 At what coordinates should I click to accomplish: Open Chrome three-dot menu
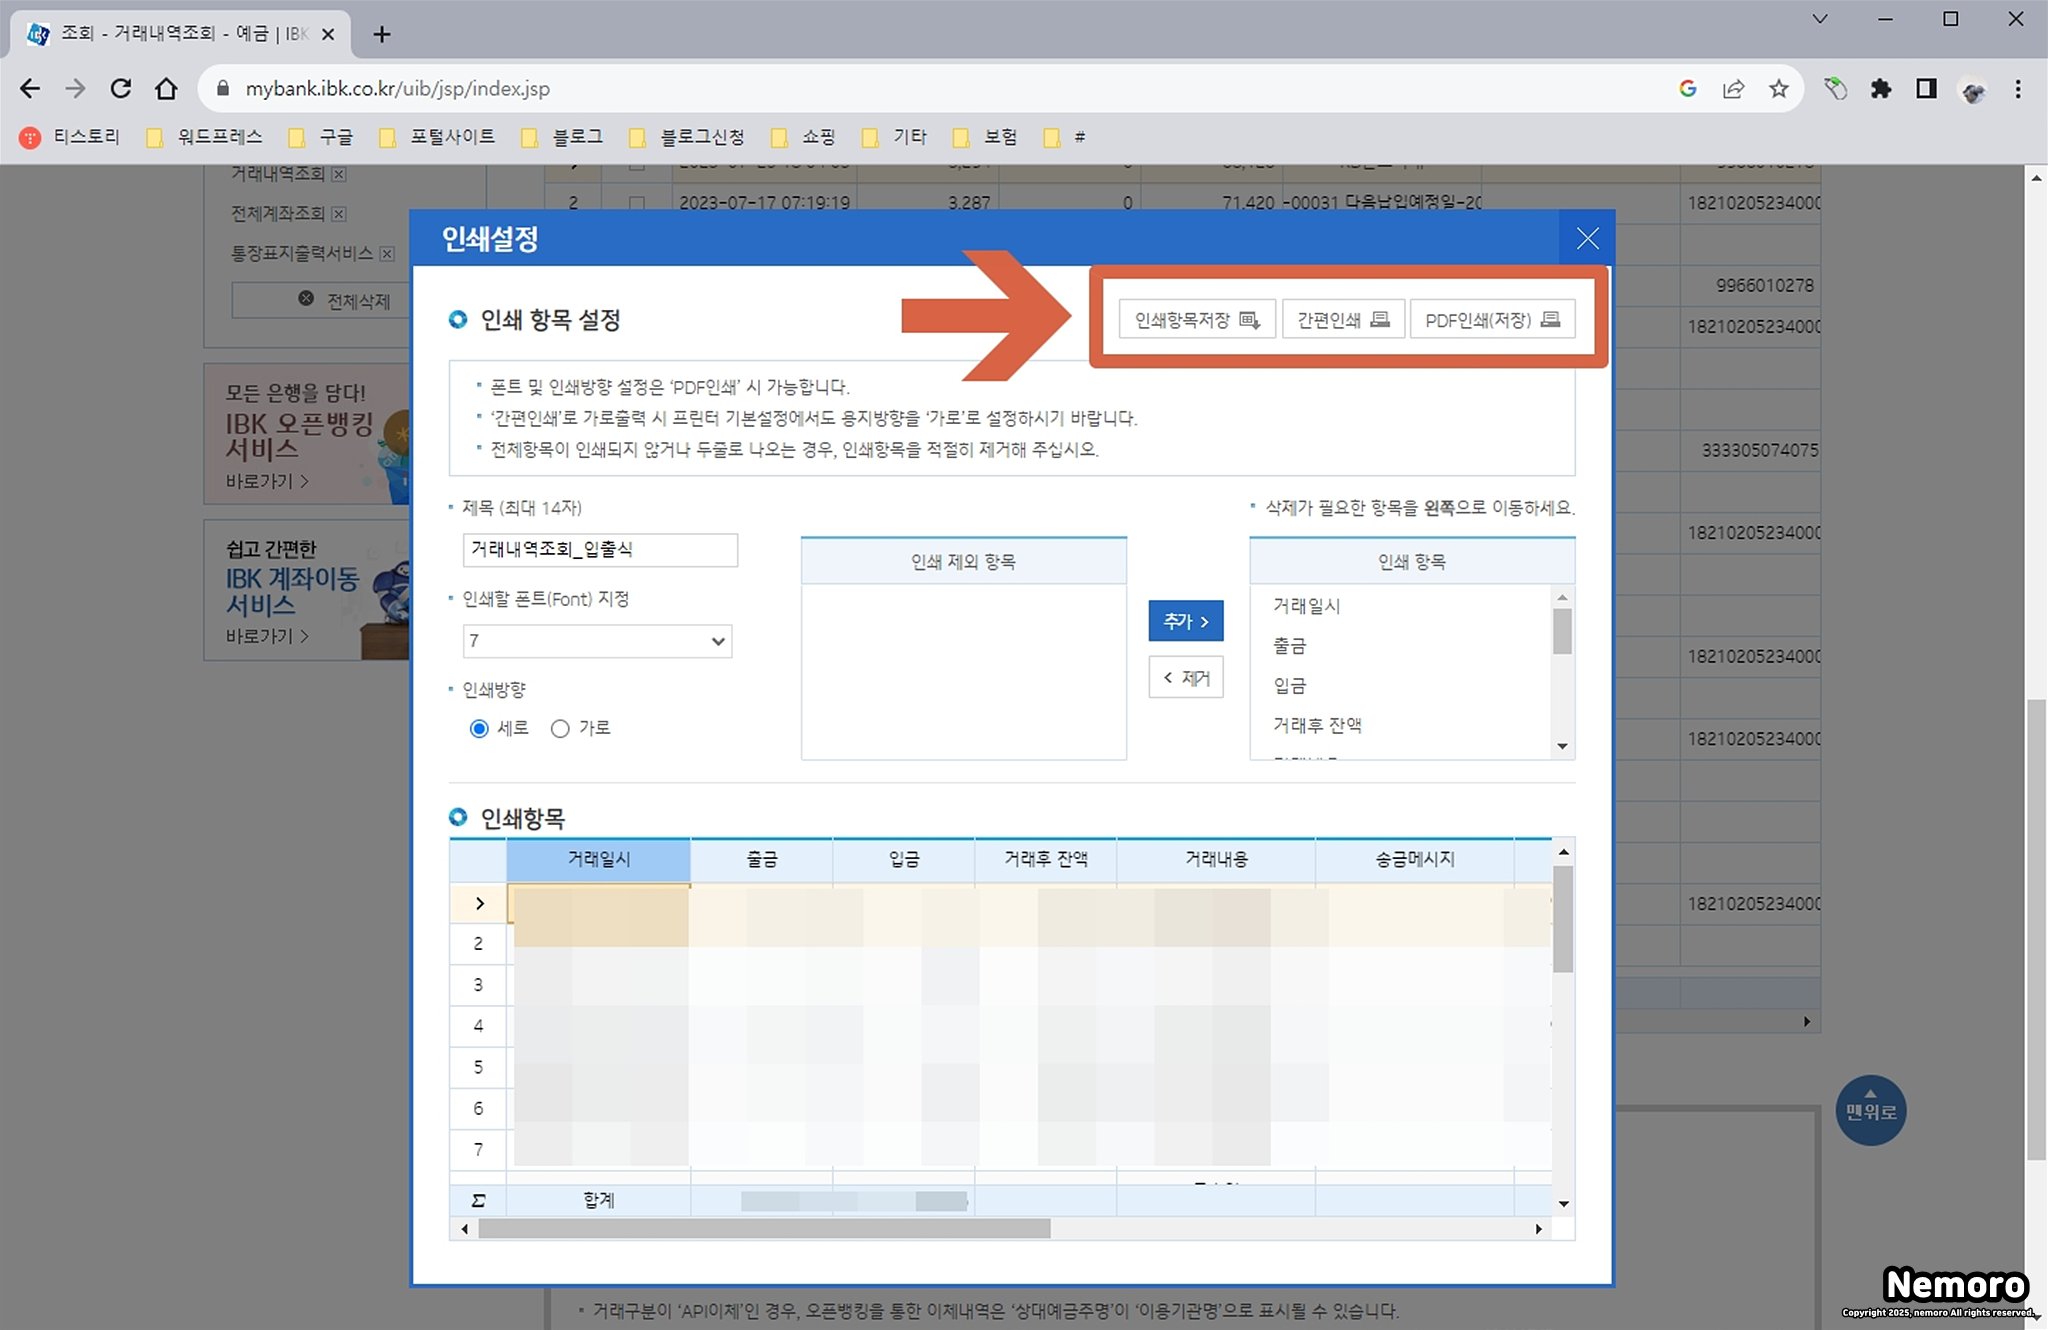(2017, 89)
